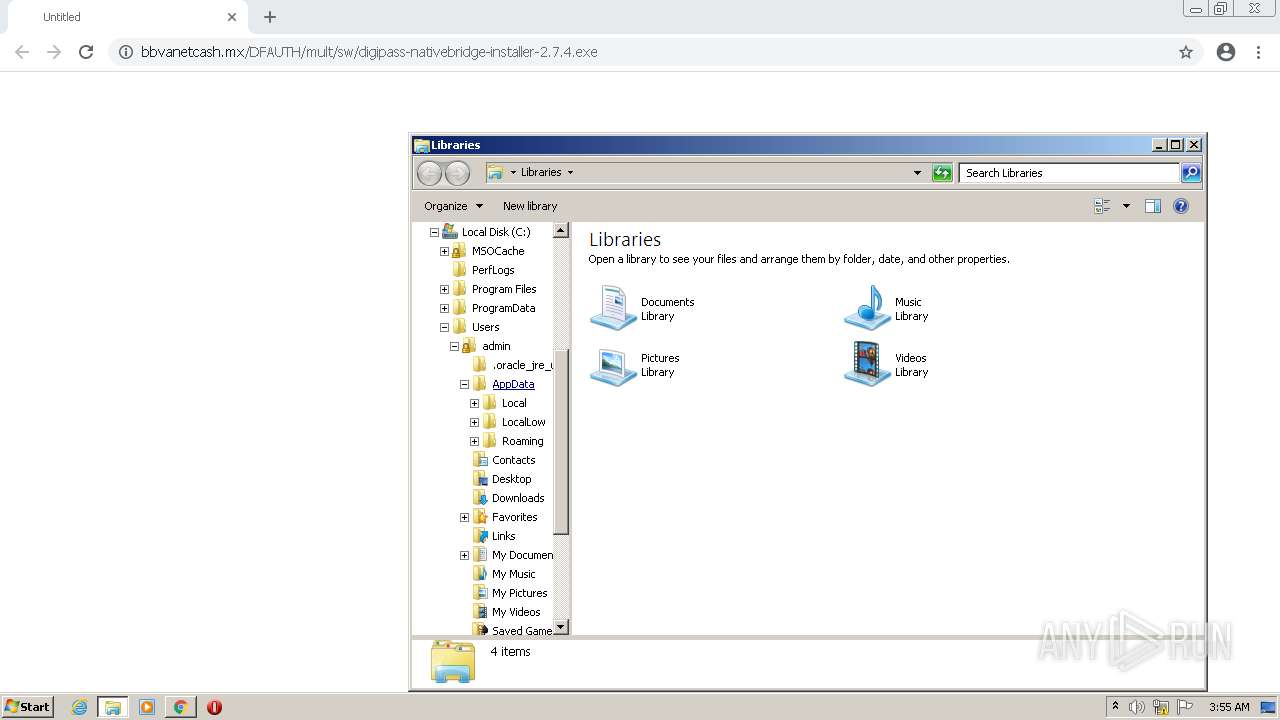The height and width of the screenshot is (720, 1280).
Task: Click navigation pane scroll down arrow
Action: [x=561, y=627]
